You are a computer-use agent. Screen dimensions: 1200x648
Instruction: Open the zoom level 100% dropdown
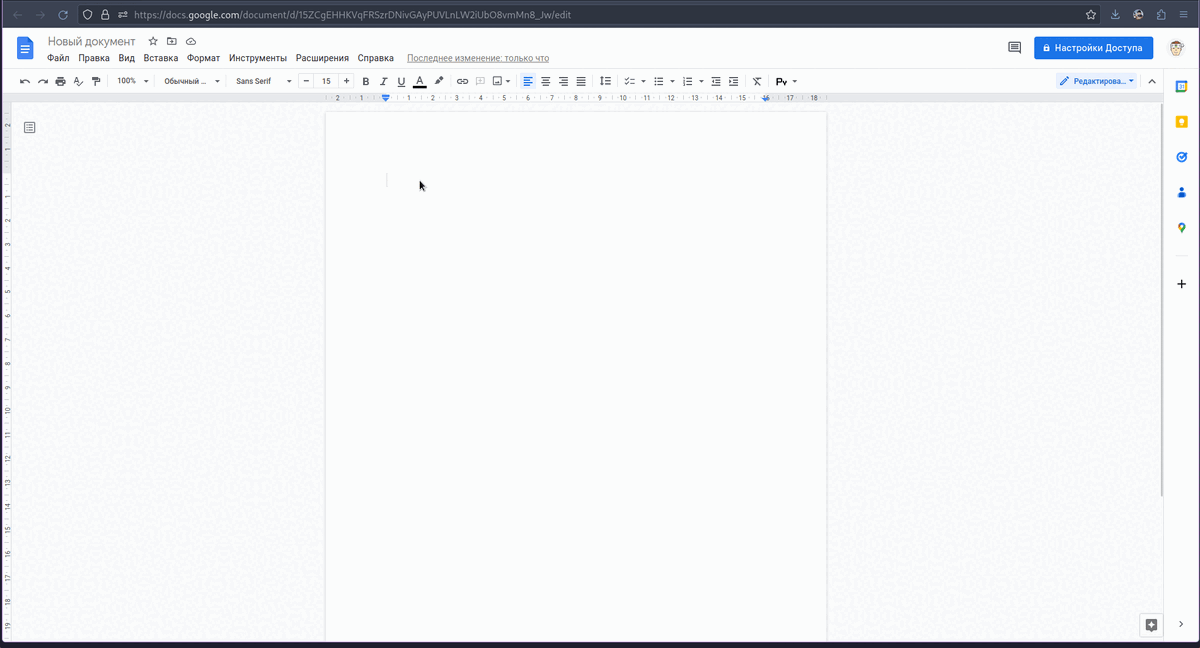(132, 81)
